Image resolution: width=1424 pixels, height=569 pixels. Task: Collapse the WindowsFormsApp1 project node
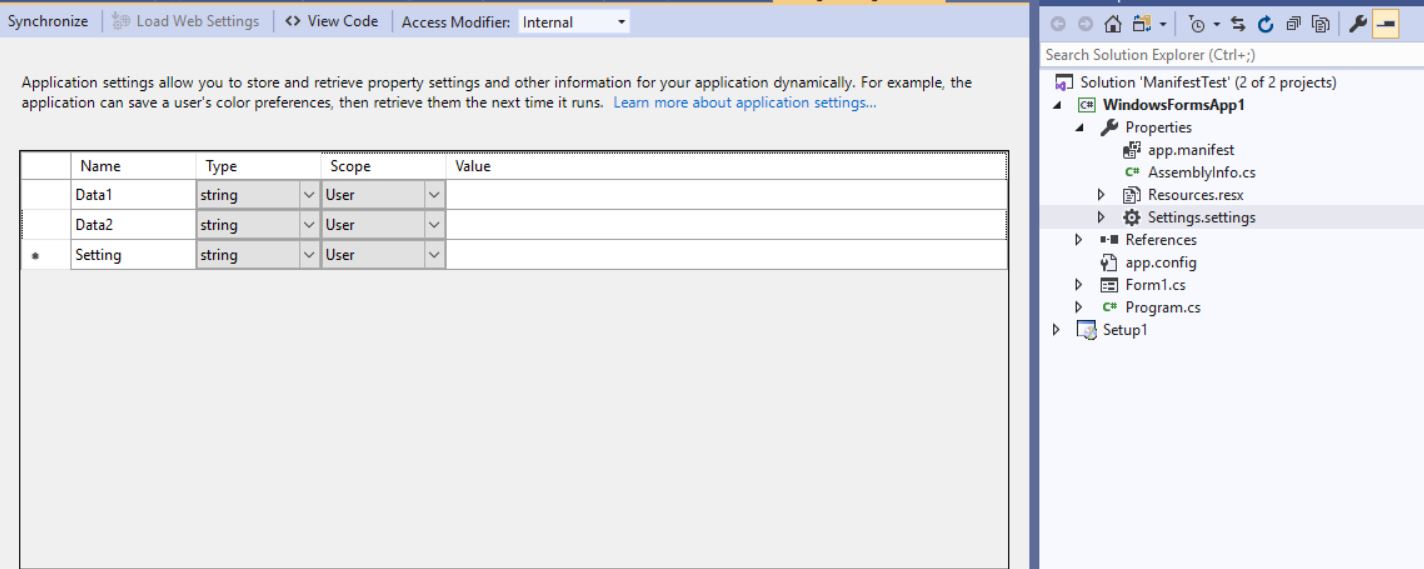[1058, 106]
